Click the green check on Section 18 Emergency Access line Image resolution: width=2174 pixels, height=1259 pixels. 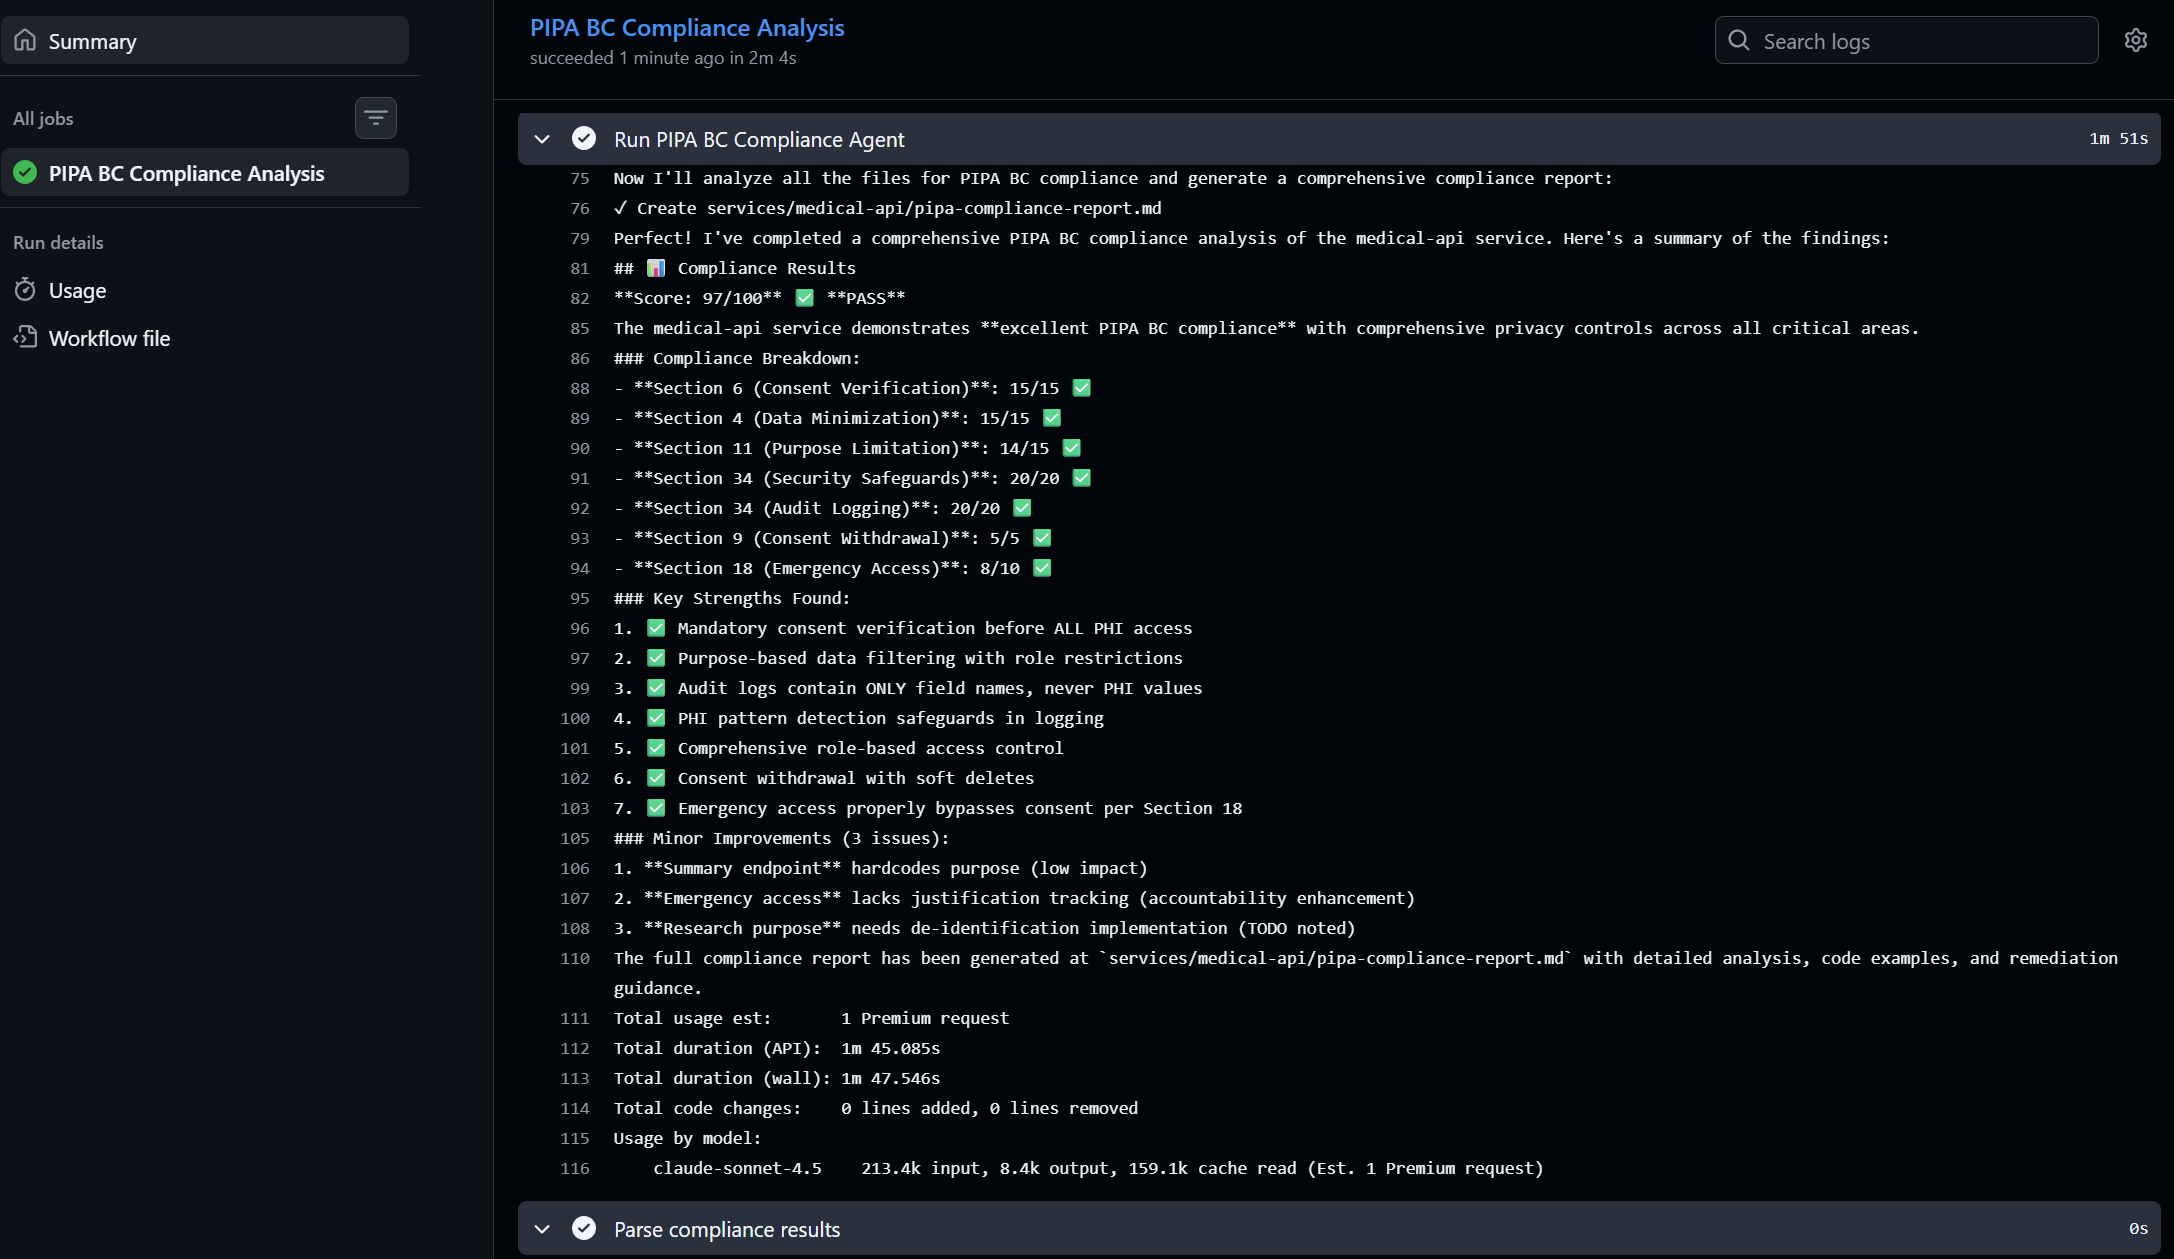pos(1042,568)
